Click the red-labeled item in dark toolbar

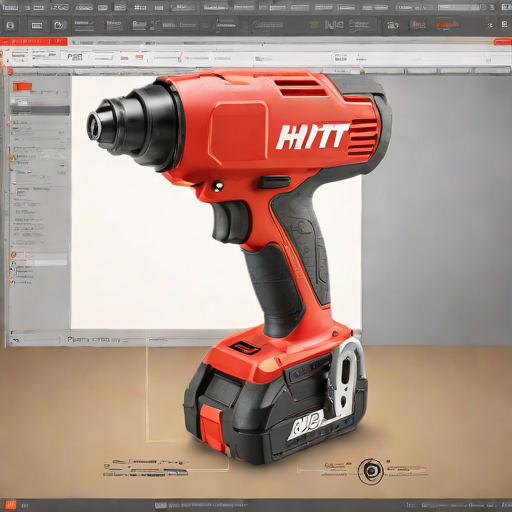pos(448,25)
